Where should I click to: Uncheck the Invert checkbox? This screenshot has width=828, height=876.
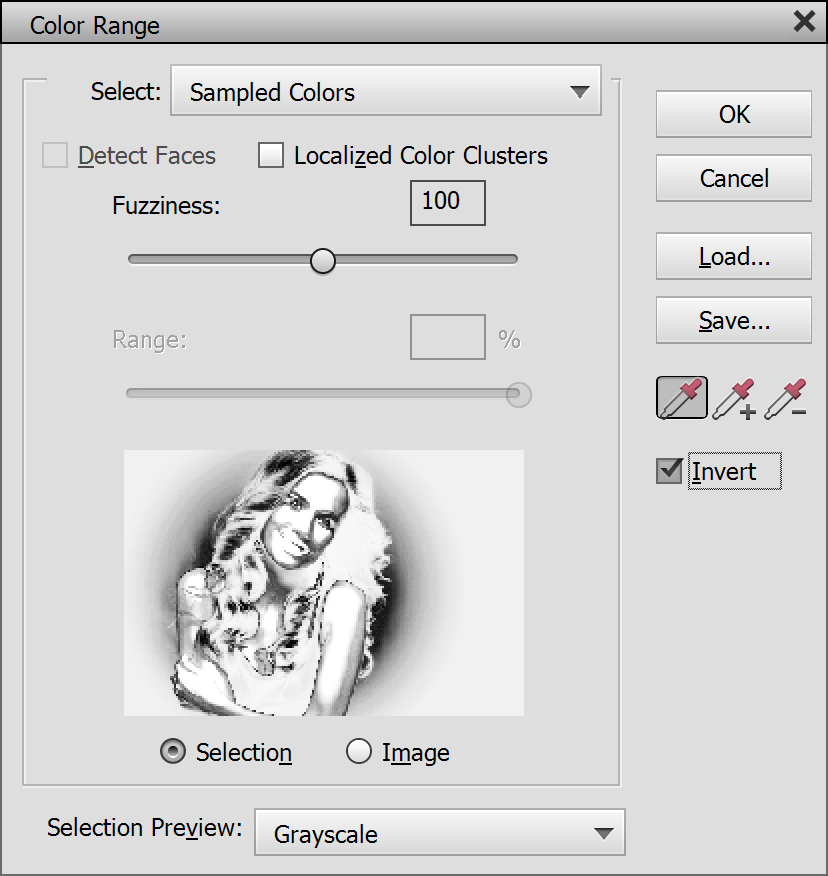669,471
